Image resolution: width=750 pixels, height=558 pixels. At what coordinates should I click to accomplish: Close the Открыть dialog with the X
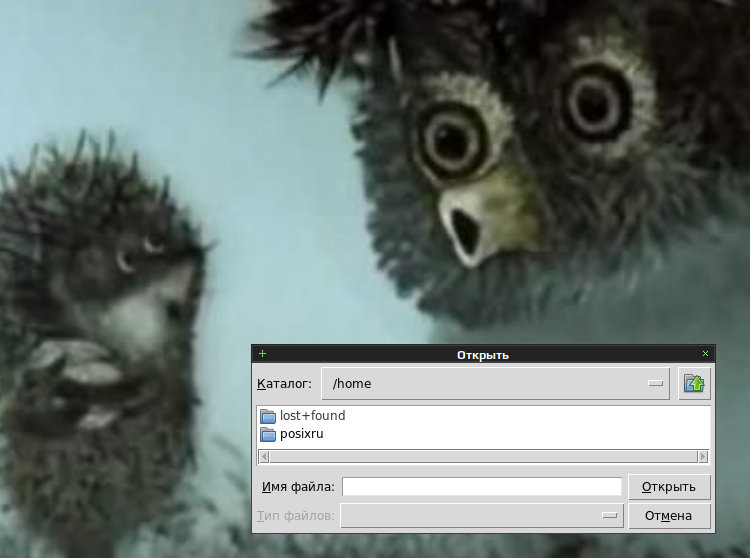click(705, 353)
